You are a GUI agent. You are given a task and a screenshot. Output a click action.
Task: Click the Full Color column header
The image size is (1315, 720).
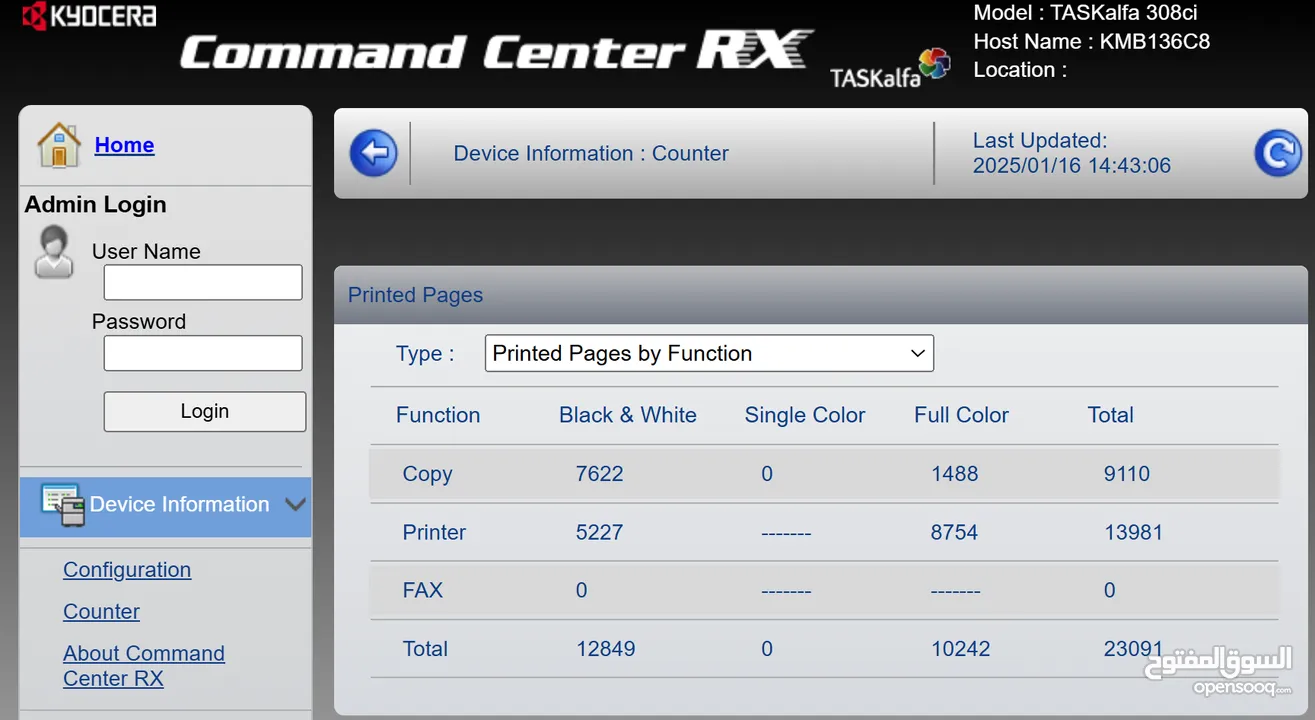click(961, 415)
